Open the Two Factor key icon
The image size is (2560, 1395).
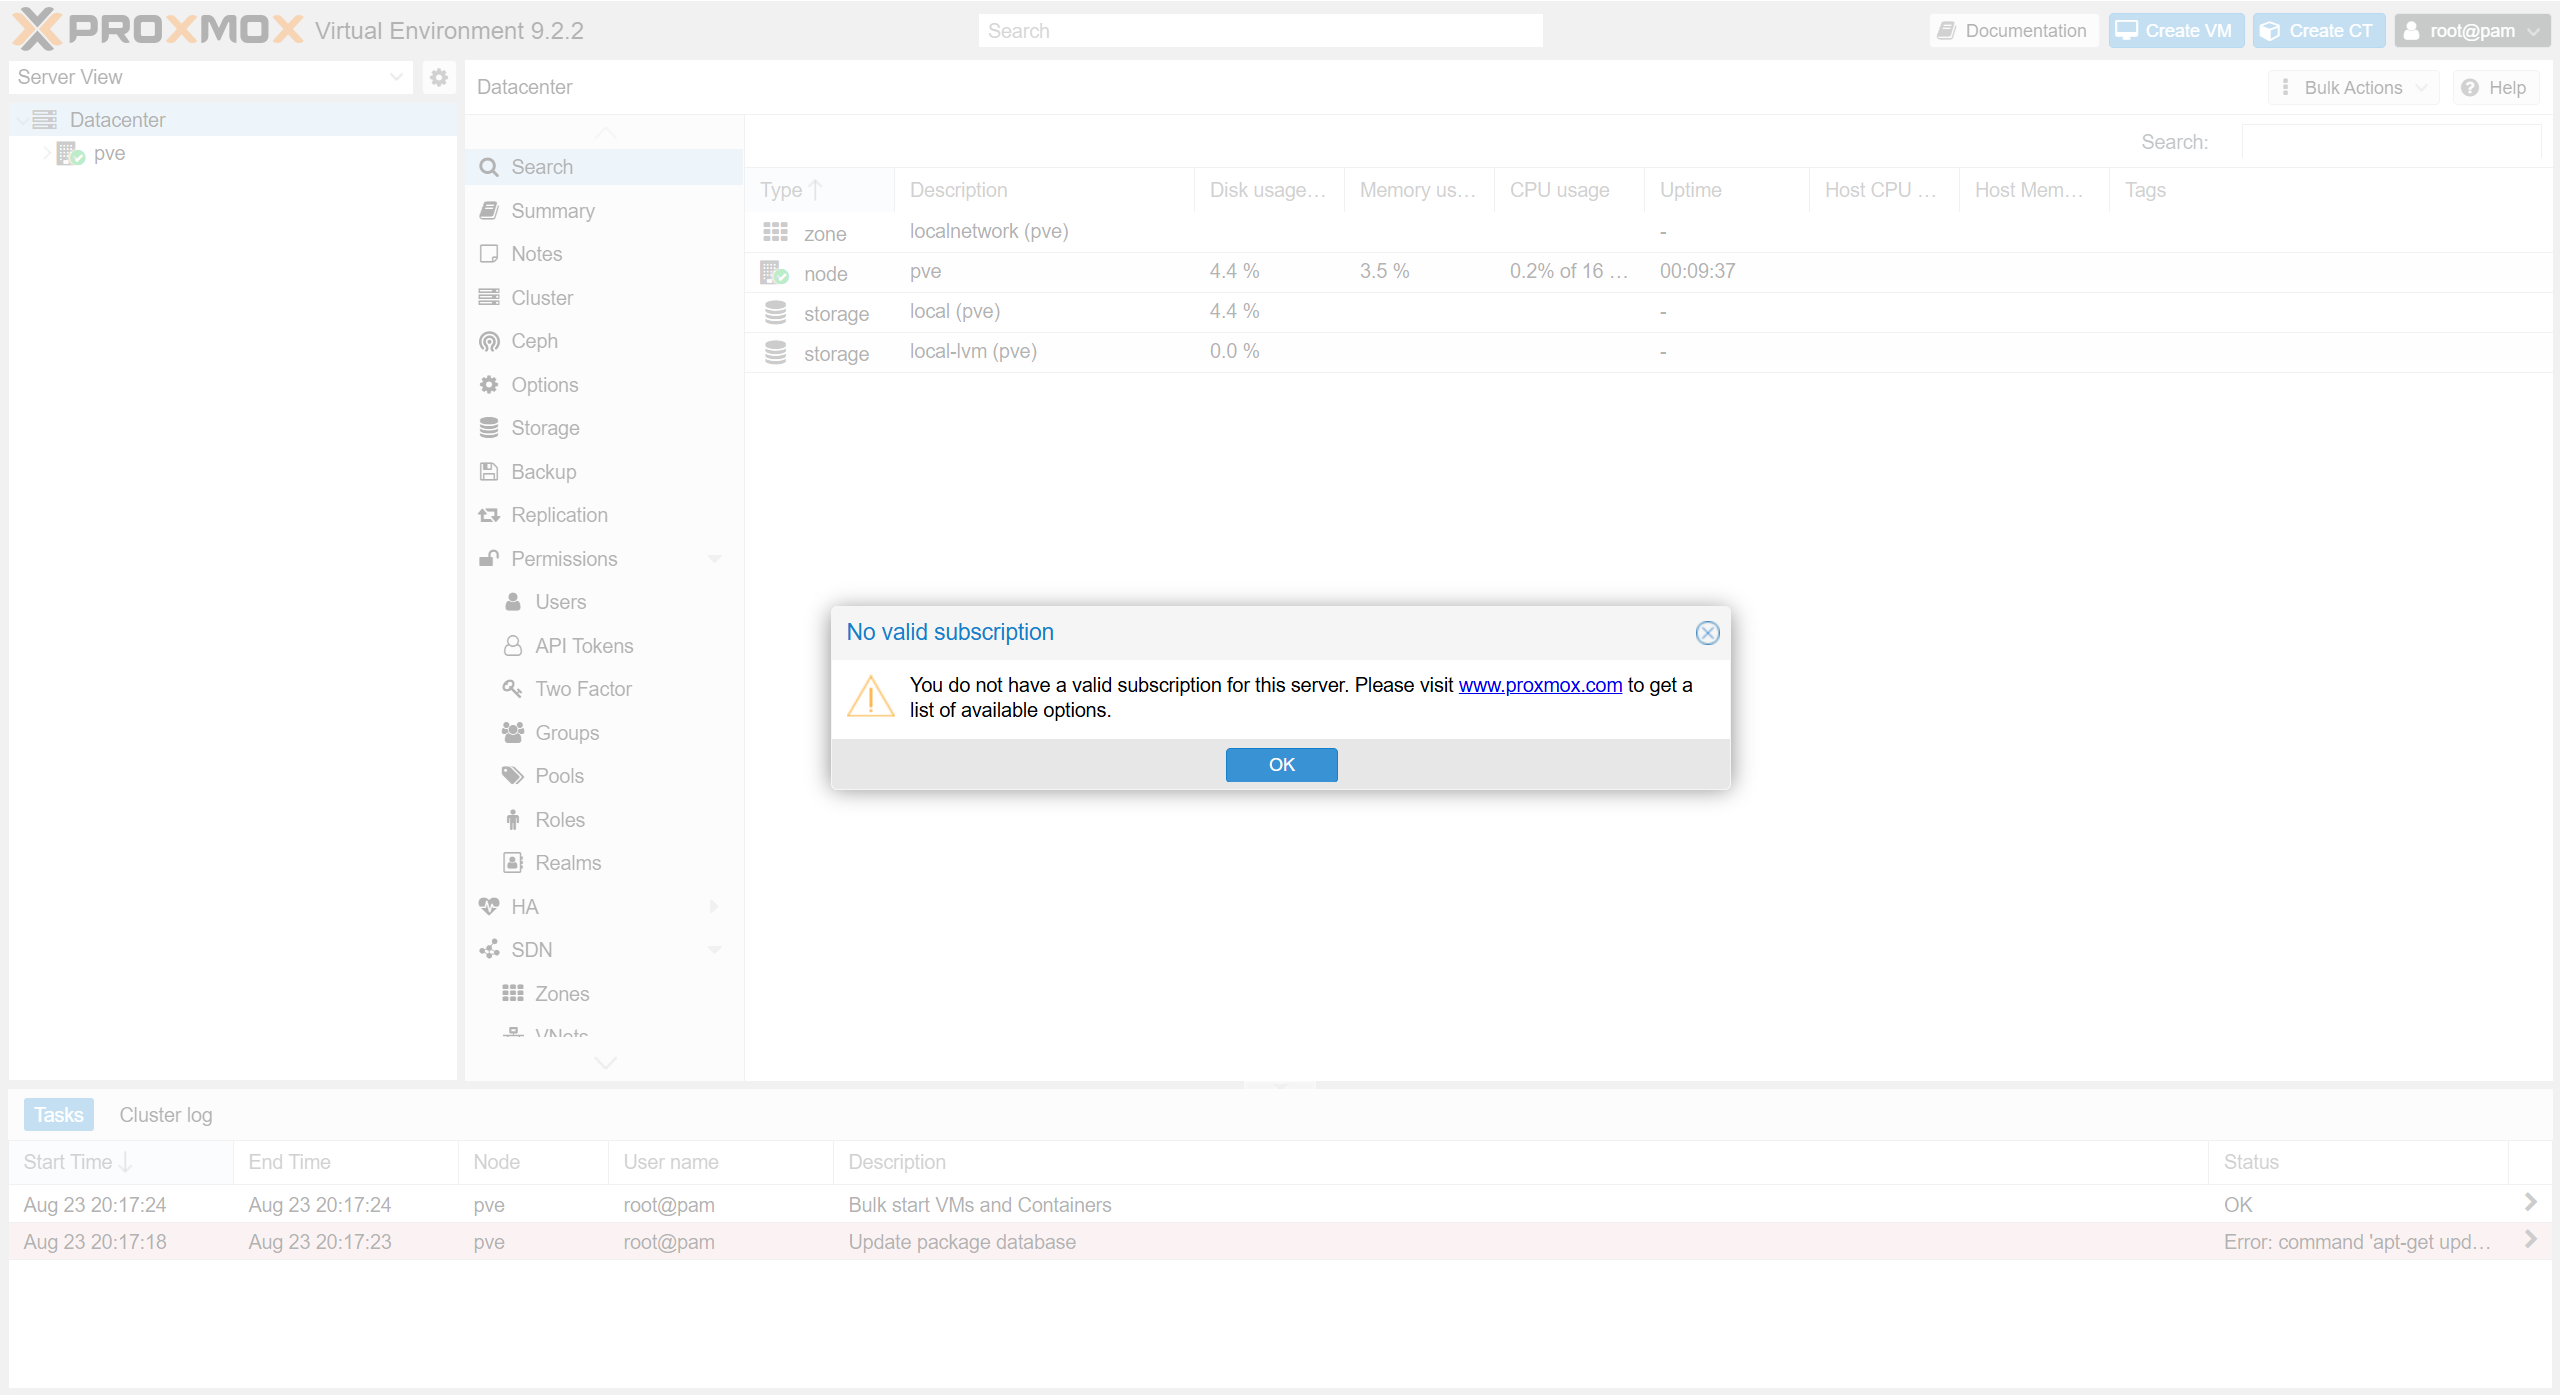[513, 689]
